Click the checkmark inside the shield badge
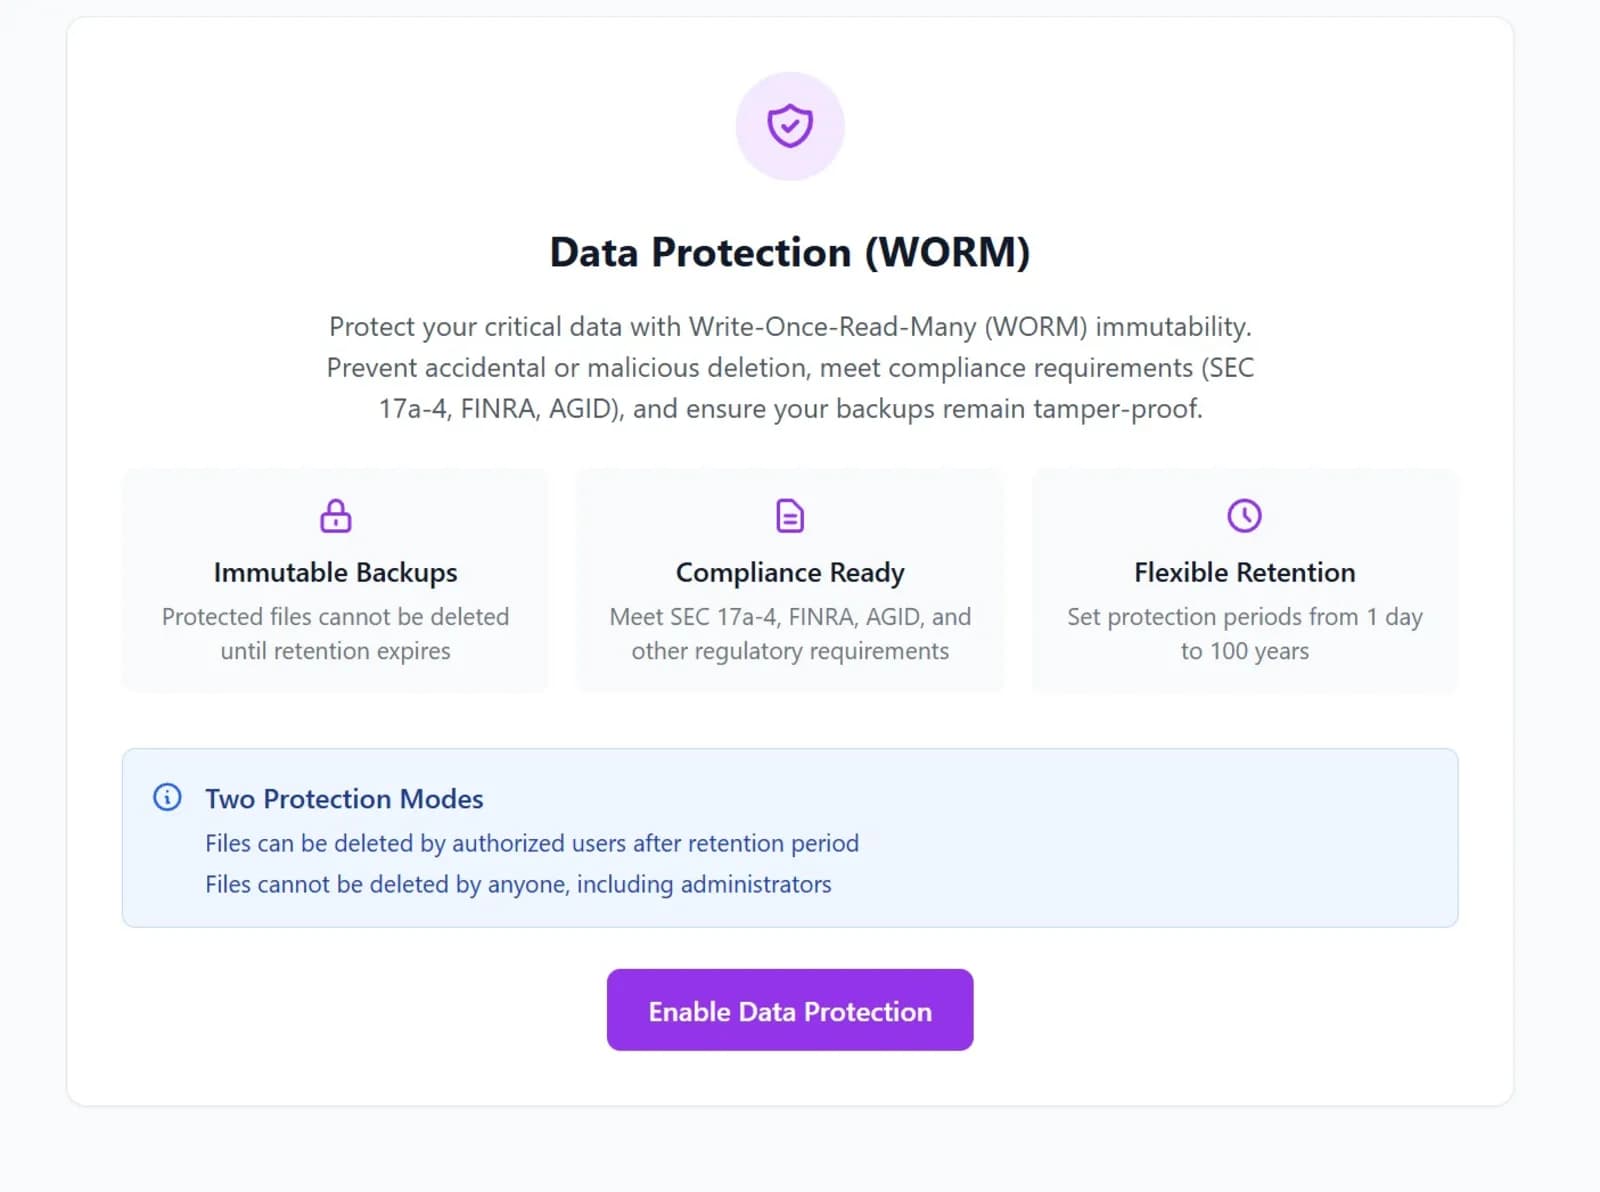Viewport: 1600px width, 1192px height. click(790, 128)
